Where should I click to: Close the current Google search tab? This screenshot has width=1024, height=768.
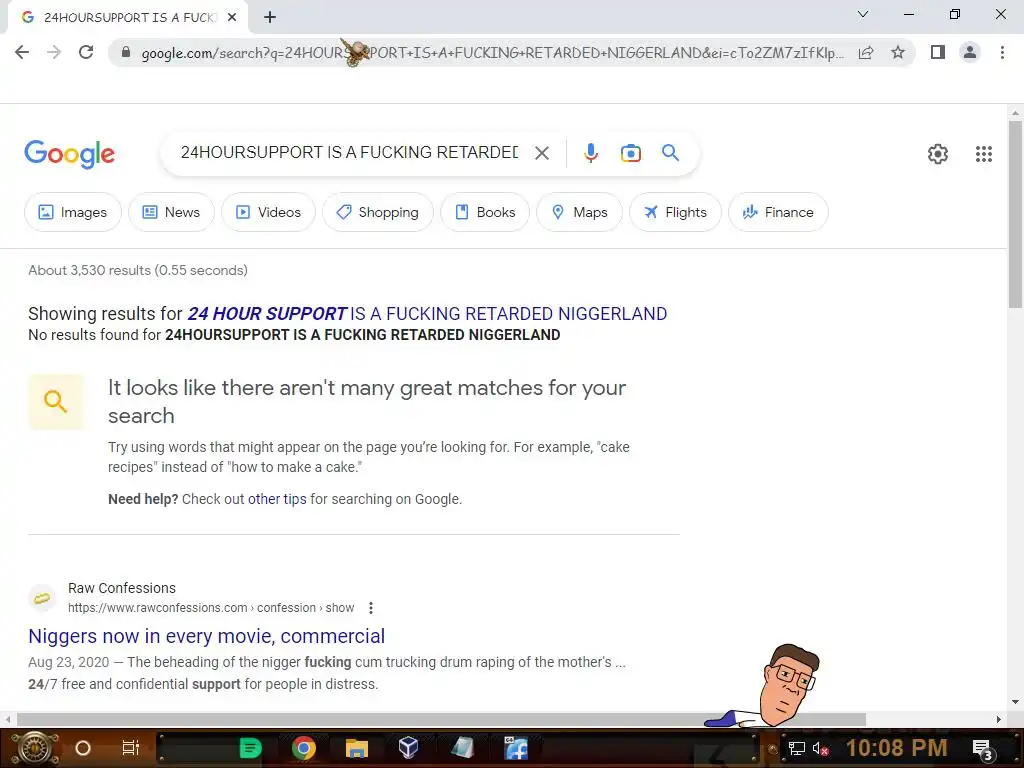pyautogui.click(x=232, y=17)
